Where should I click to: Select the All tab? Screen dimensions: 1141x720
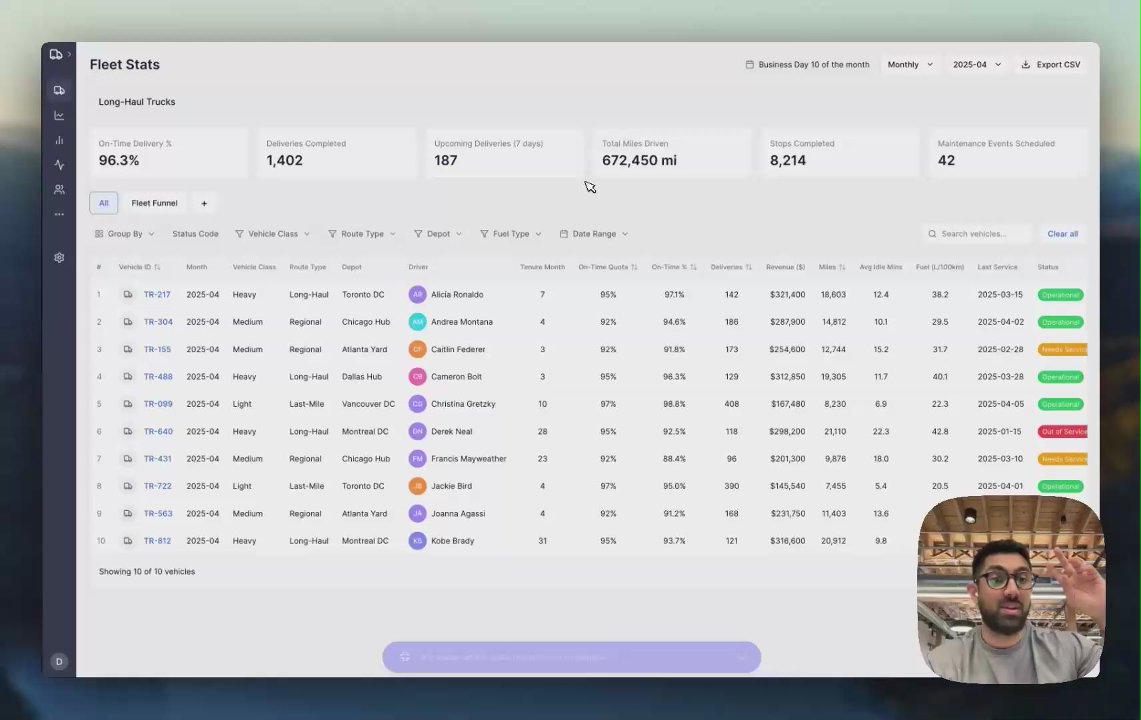103,203
